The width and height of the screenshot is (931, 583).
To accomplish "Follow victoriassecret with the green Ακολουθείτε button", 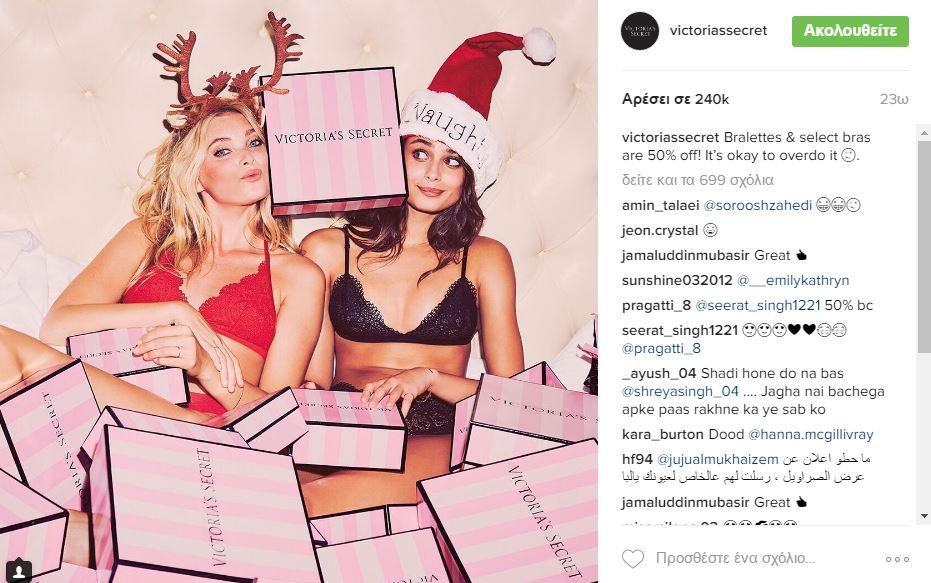I will pos(850,31).
